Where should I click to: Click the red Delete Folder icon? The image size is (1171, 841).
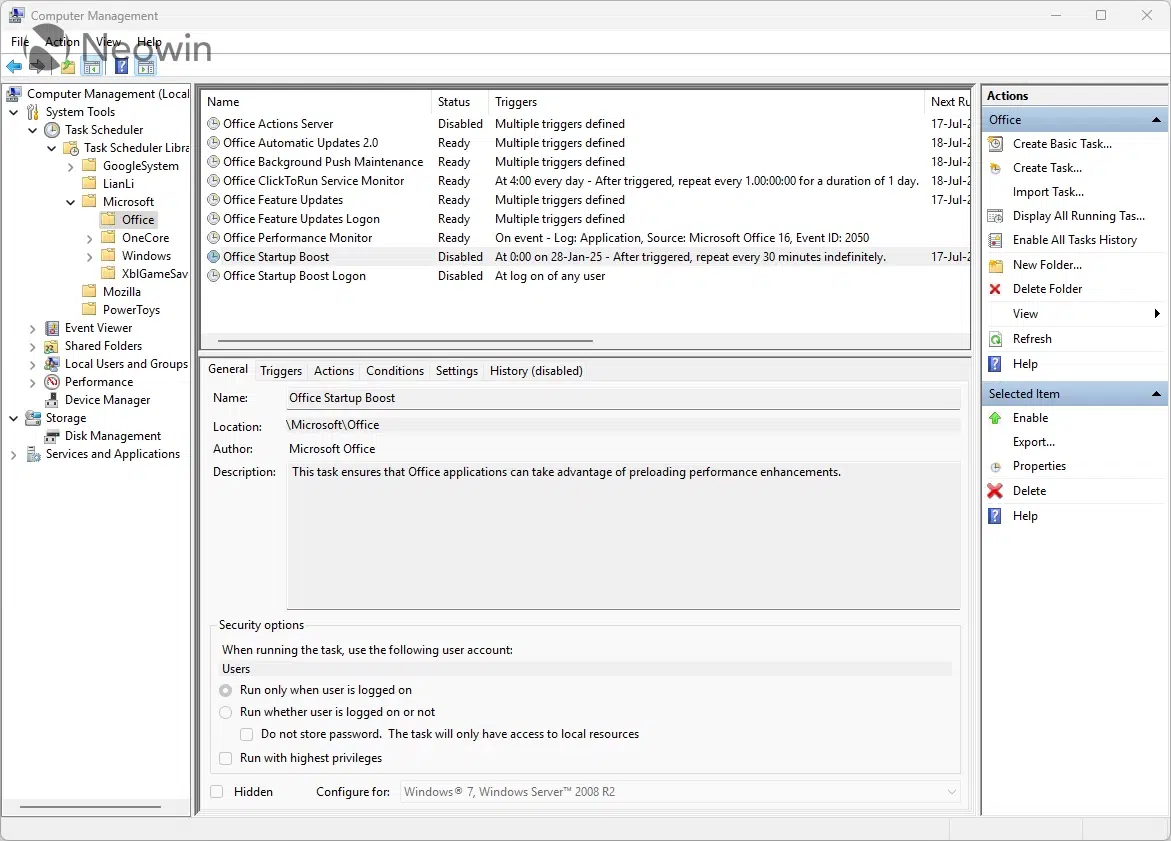[x=995, y=289]
